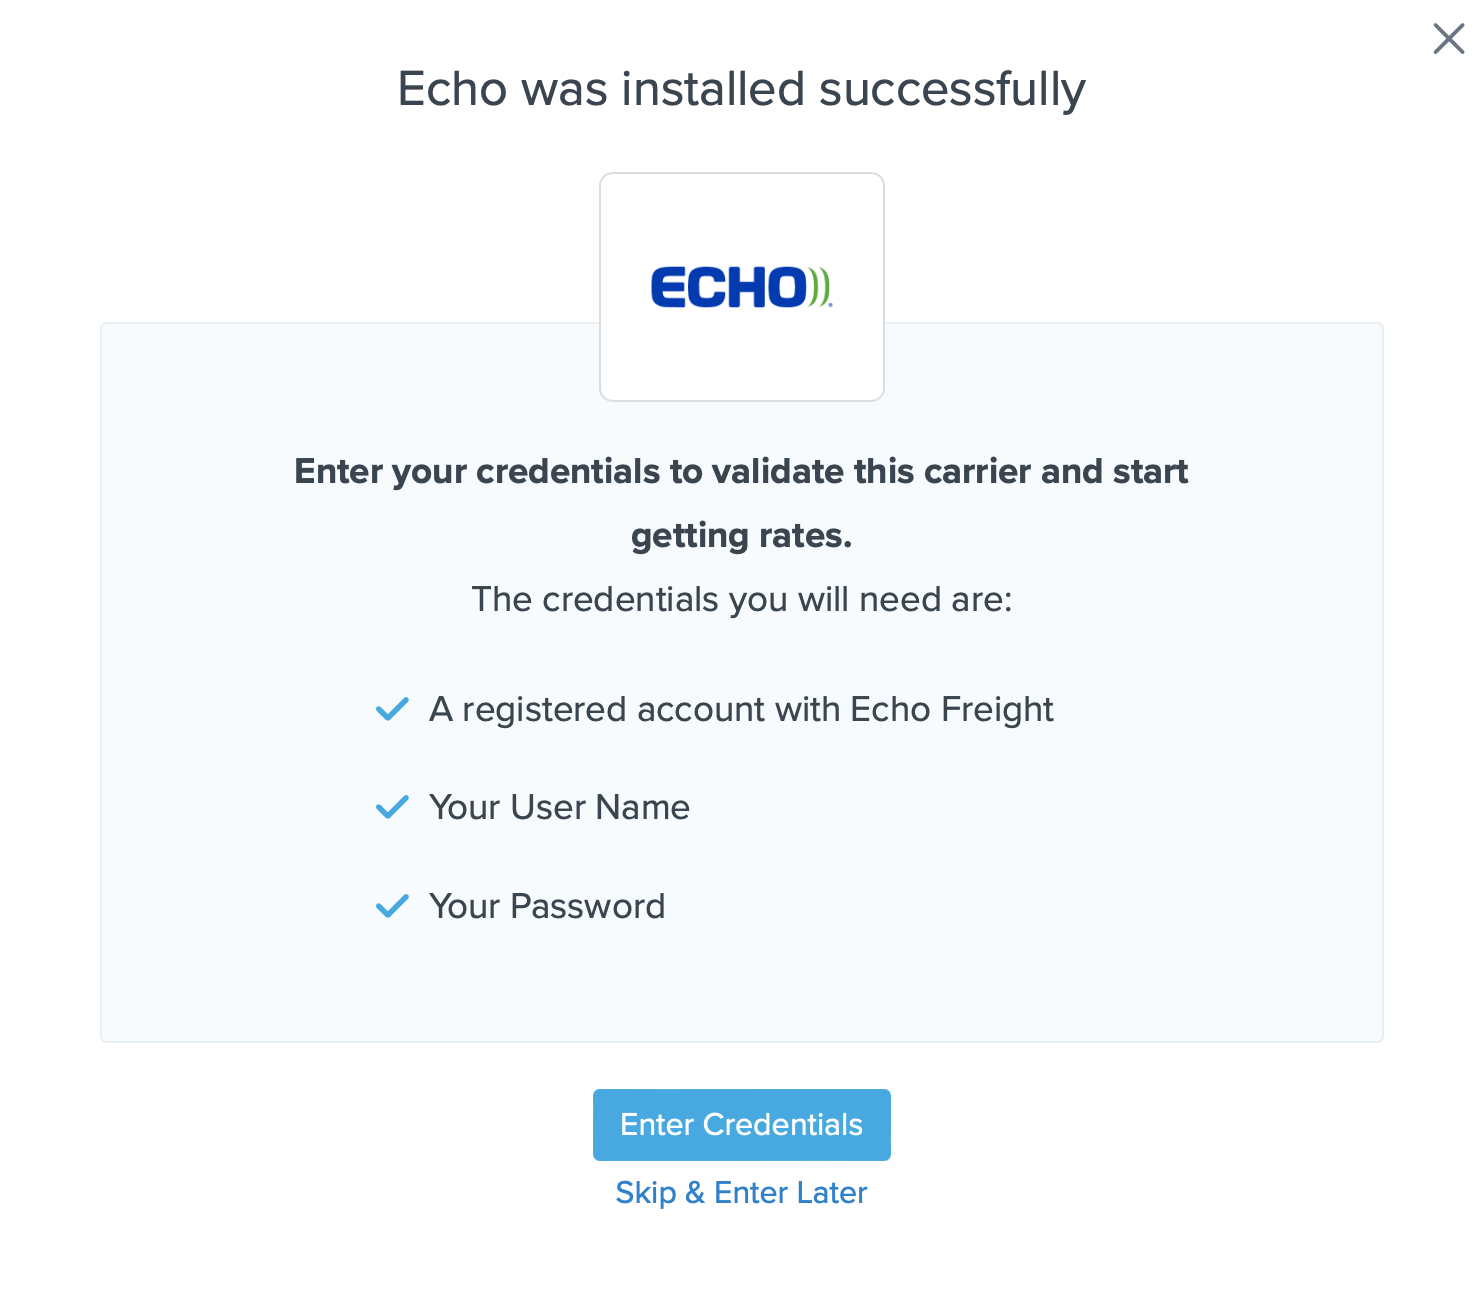Click the checkmark next to Your User Name
1484x1298 pixels.
pos(392,807)
